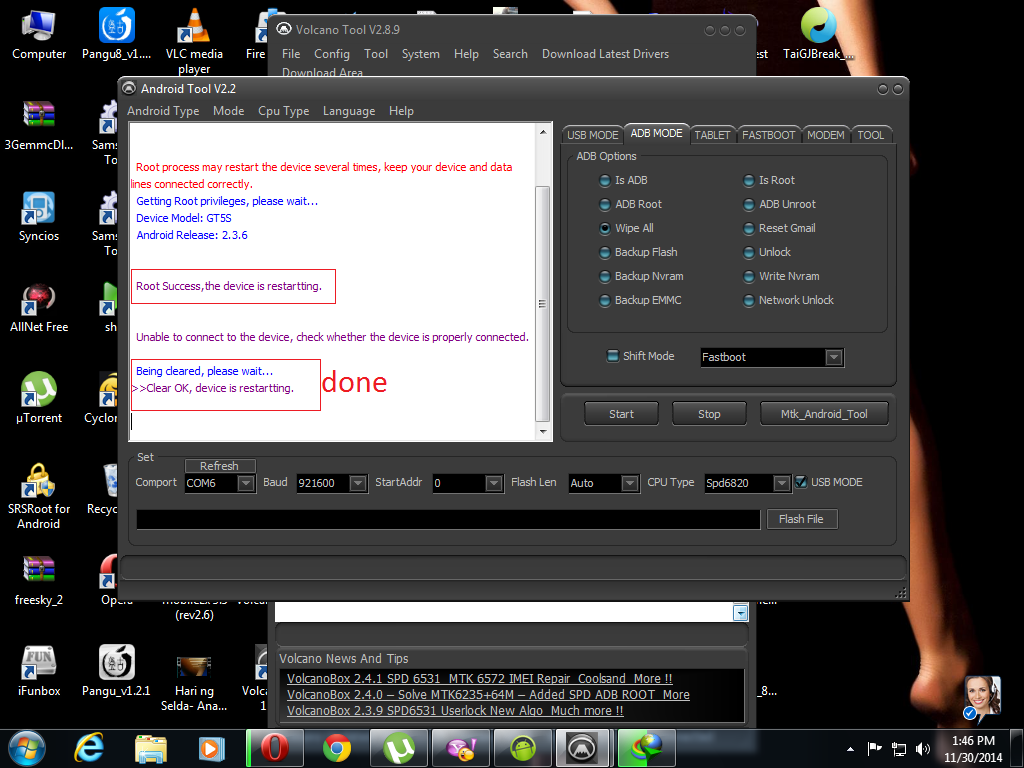1024x768 pixels.
Task: Select the Wipe All radio option
Action: 605,229
